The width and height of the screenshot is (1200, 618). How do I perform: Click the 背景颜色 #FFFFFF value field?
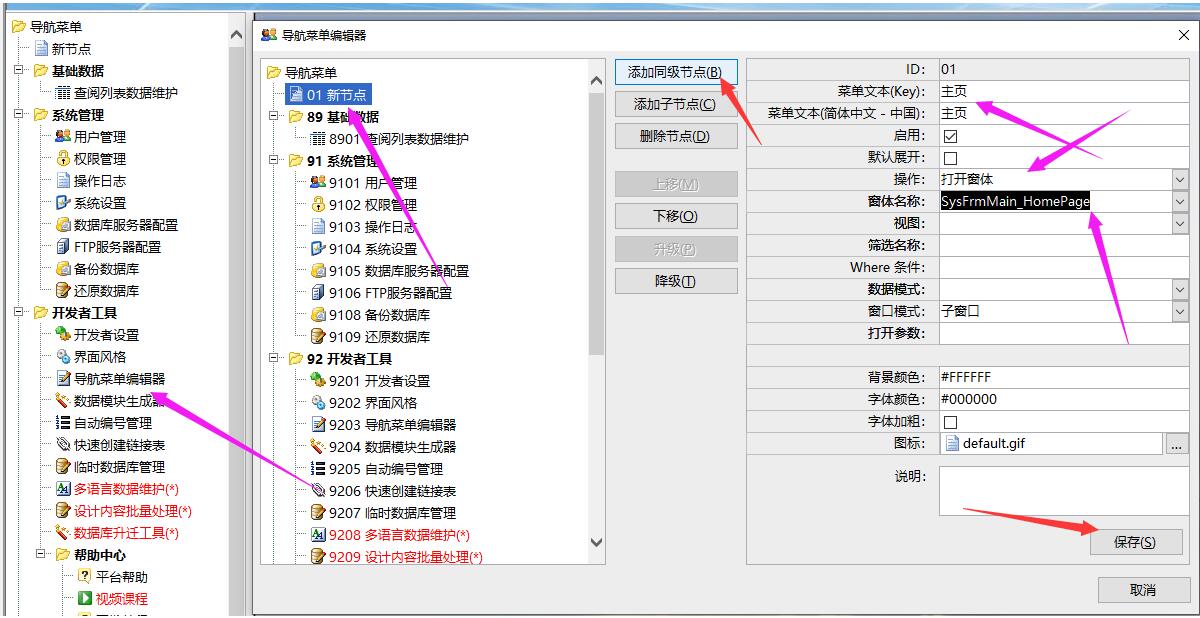coord(1064,378)
